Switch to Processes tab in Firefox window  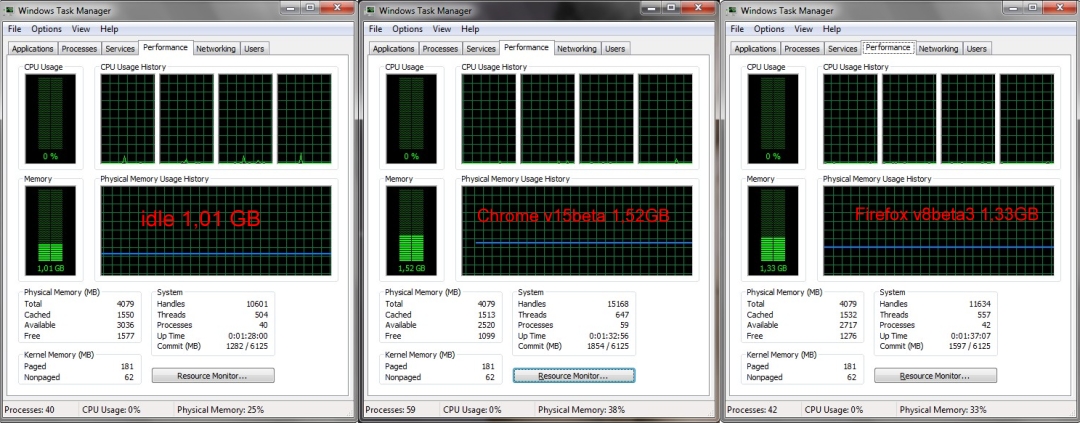coord(802,49)
